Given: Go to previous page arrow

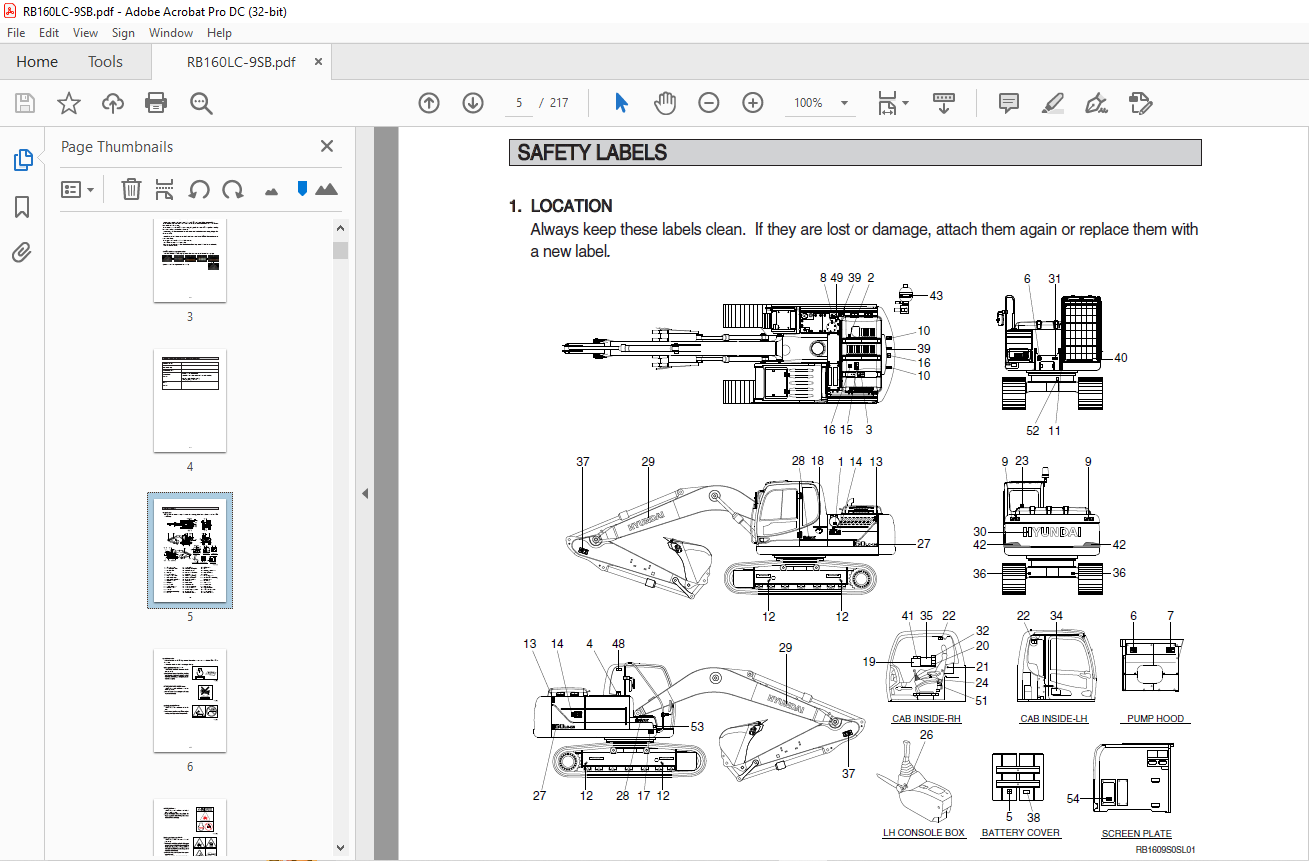Looking at the screenshot, I should click(x=429, y=103).
